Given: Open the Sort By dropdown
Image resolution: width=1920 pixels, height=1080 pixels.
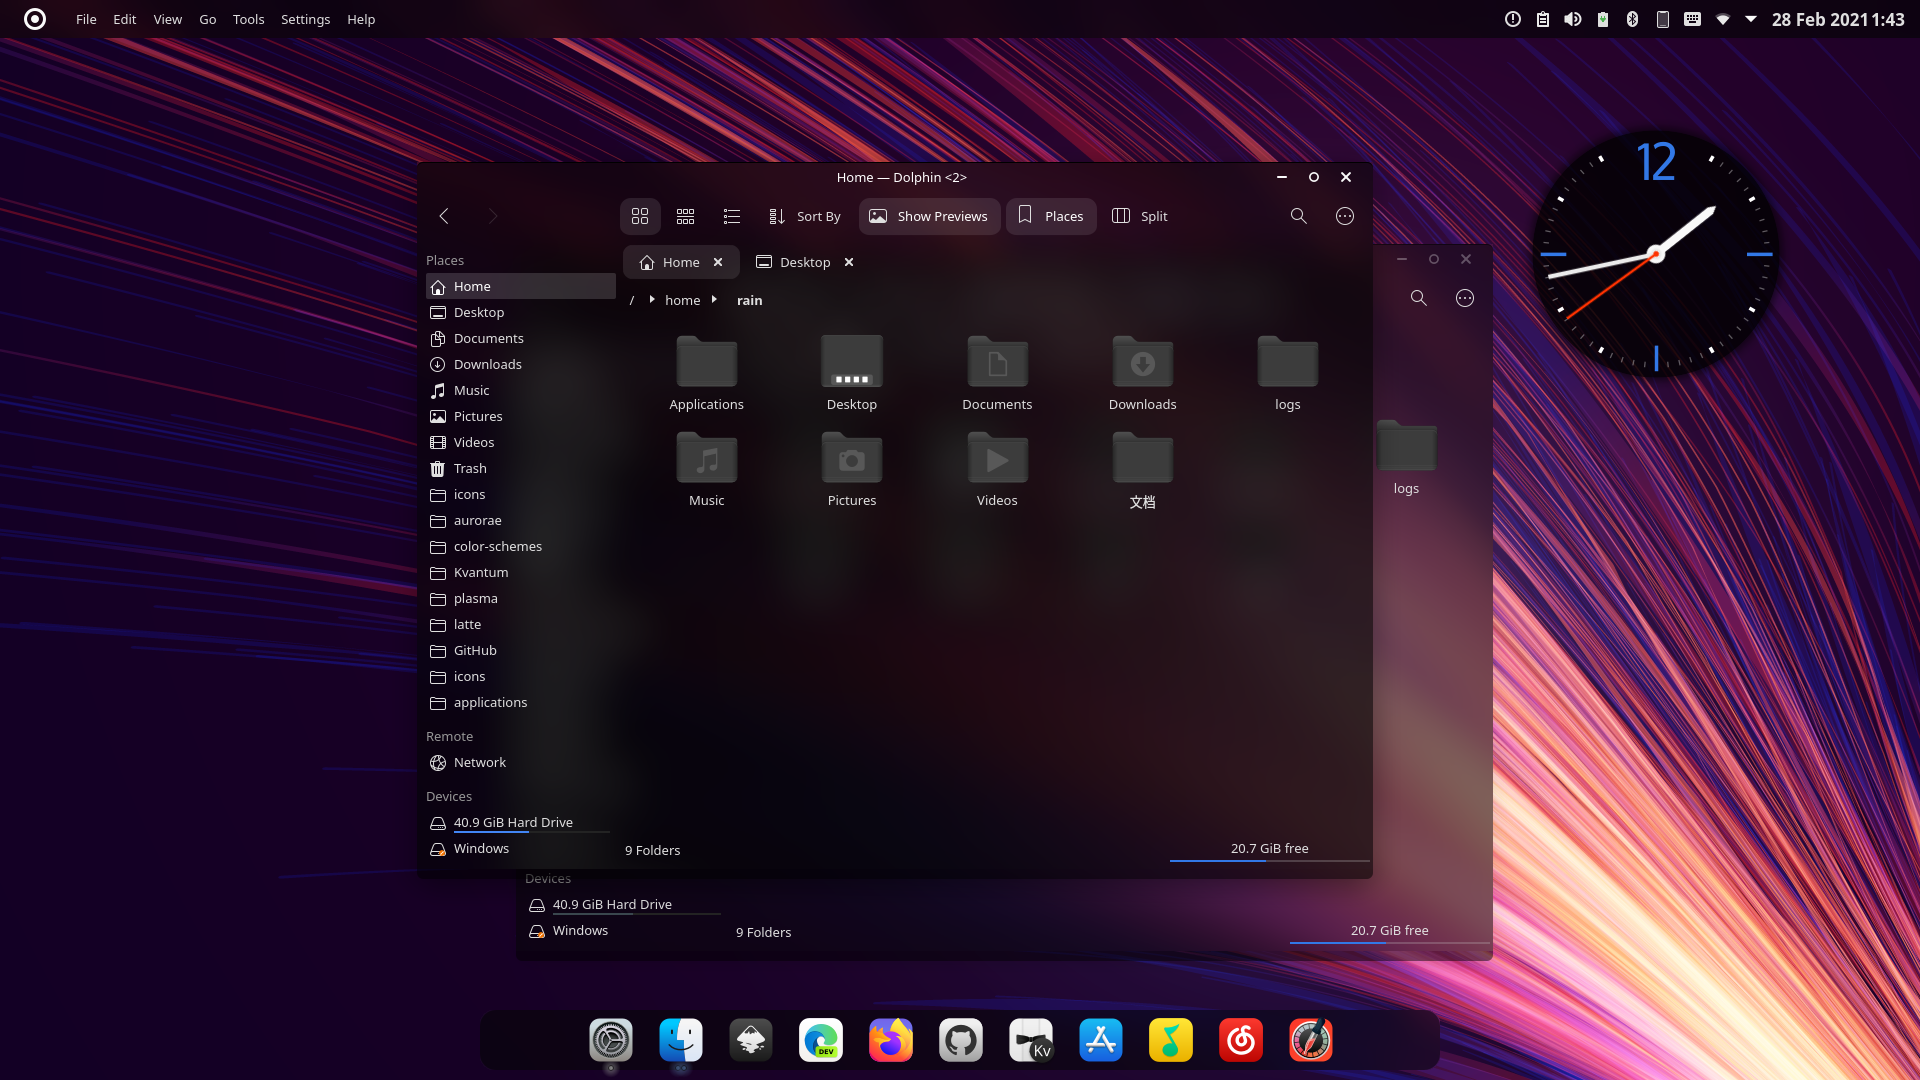Looking at the screenshot, I should 805,216.
